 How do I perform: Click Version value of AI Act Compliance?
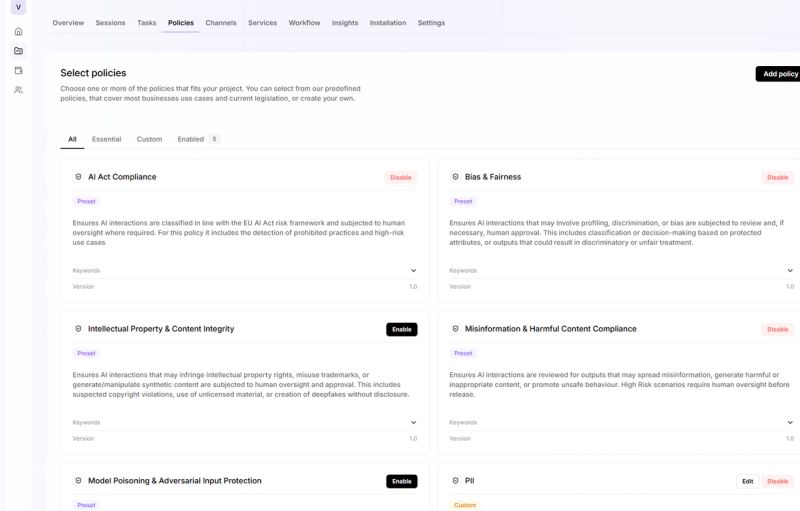413,287
